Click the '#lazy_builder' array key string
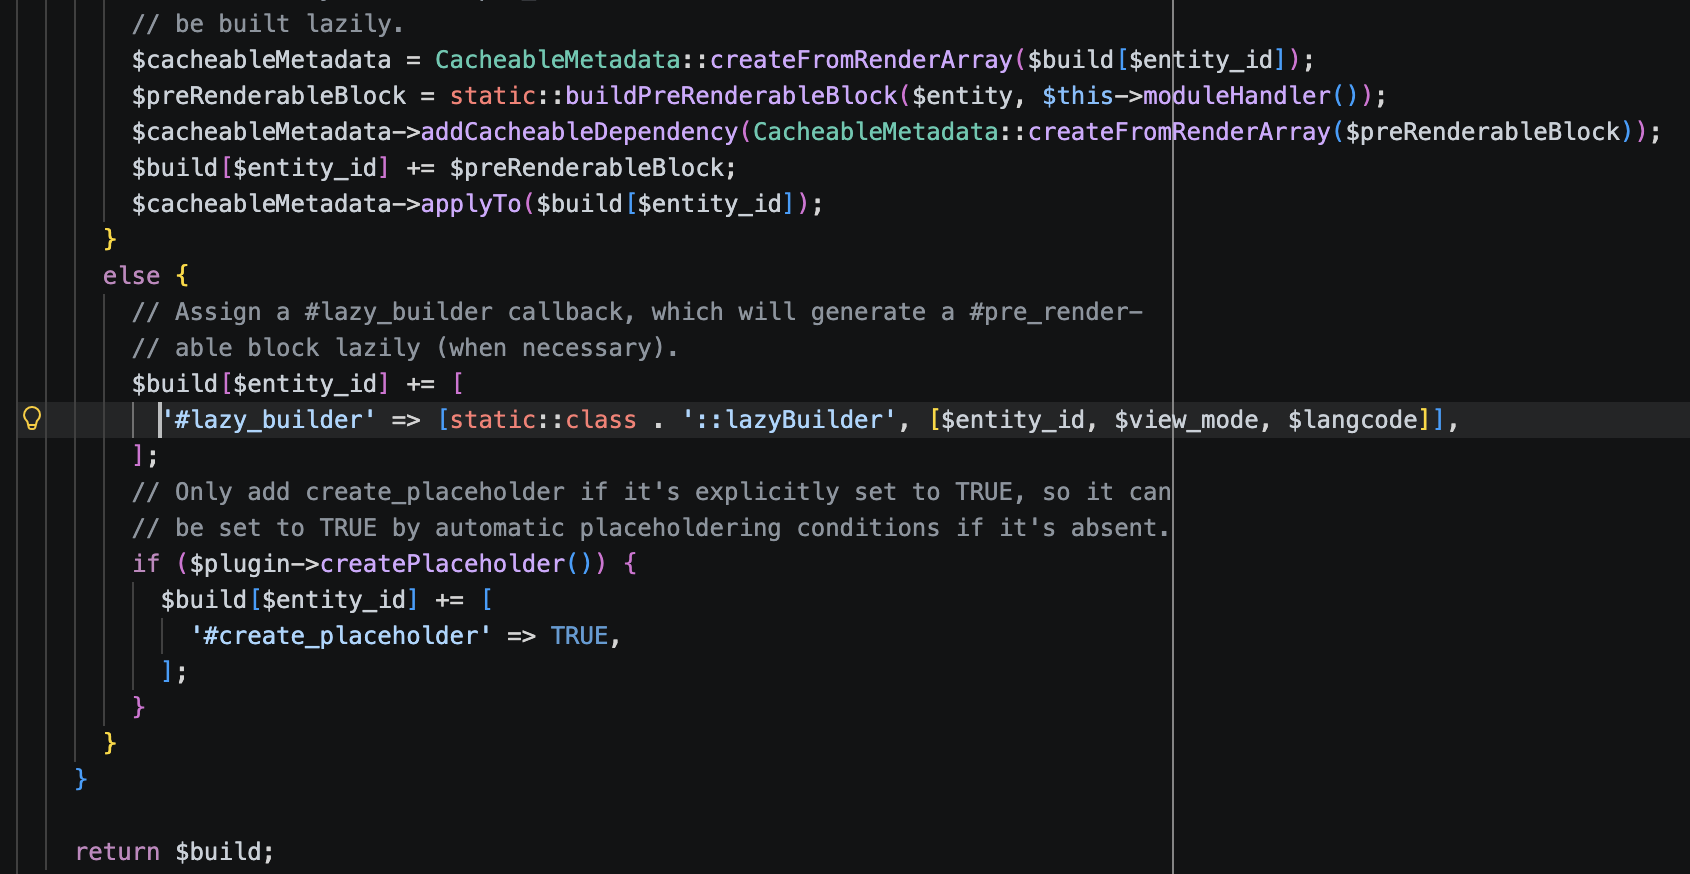The width and height of the screenshot is (1690, 874). click(x=269, y=420)
